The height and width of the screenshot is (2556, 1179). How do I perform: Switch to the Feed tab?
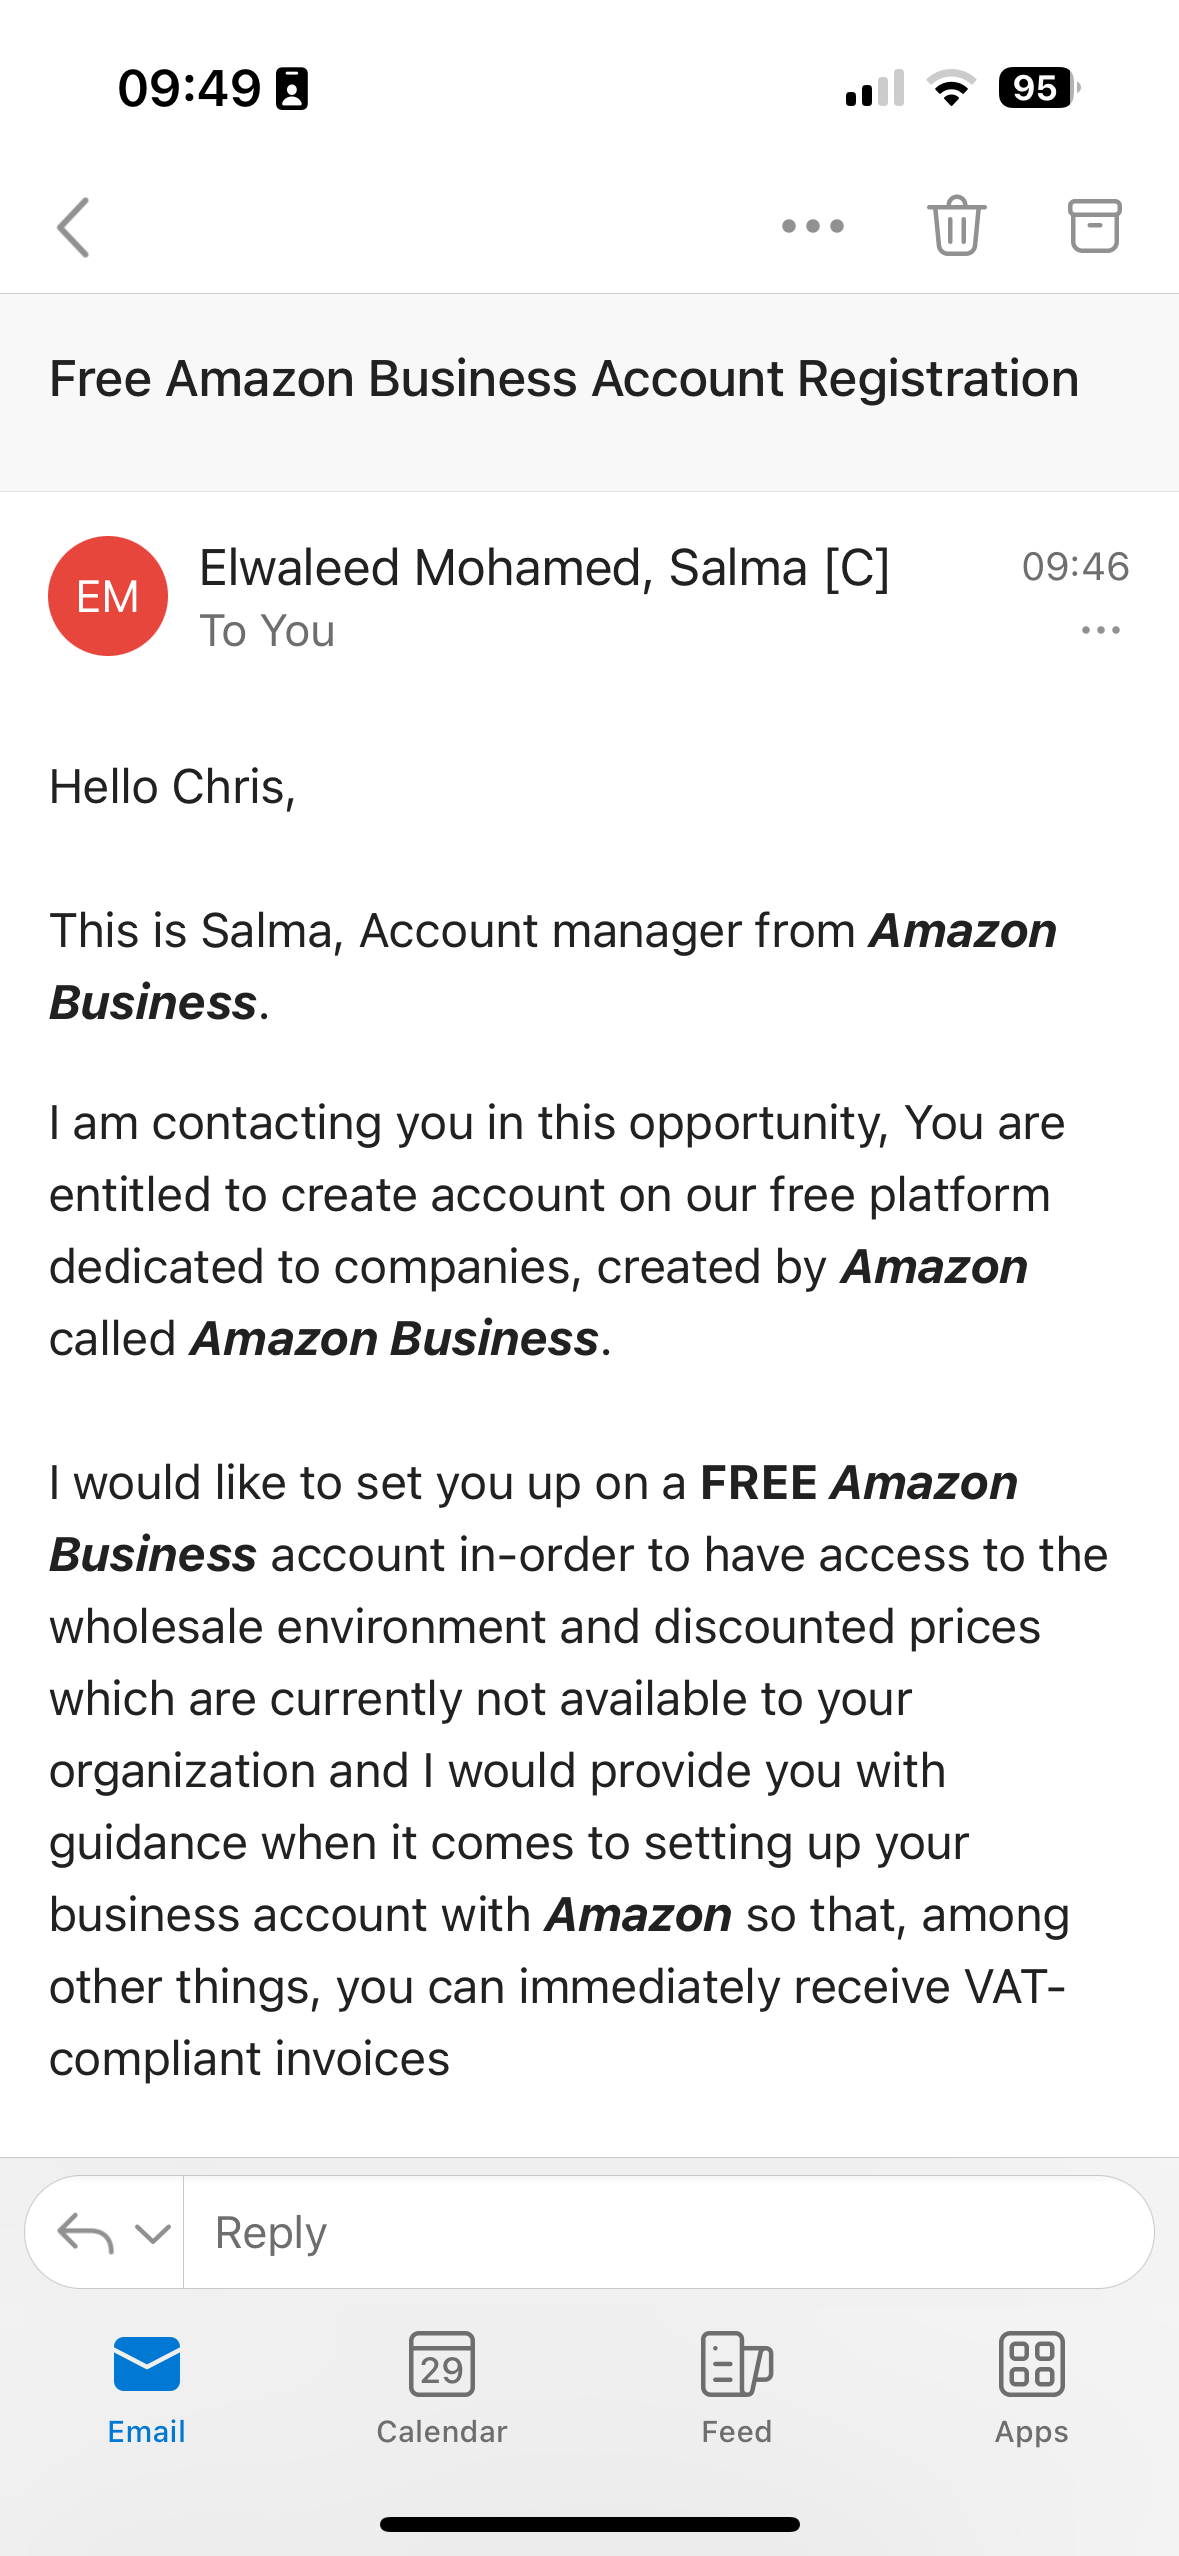pyautogui.click(x=737, y=2388)
